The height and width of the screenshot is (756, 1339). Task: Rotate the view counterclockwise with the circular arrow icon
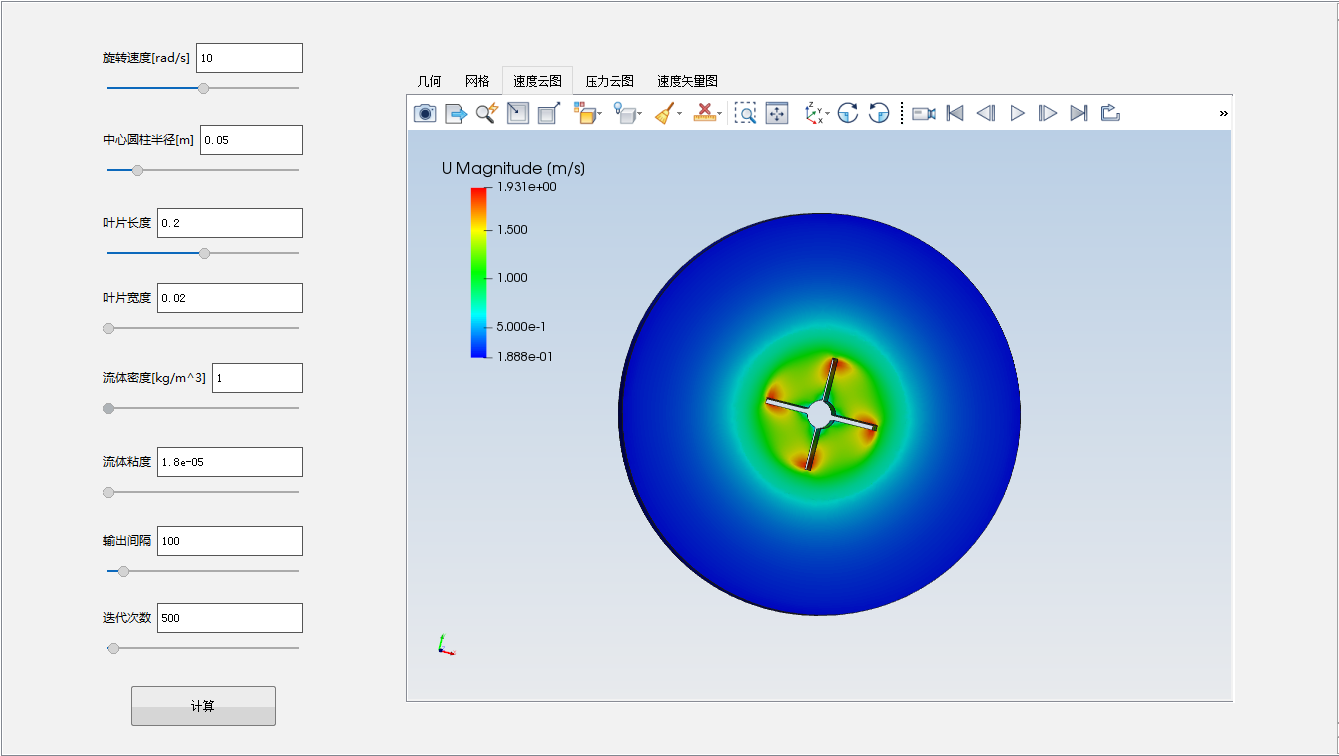(x=879, y=113)
